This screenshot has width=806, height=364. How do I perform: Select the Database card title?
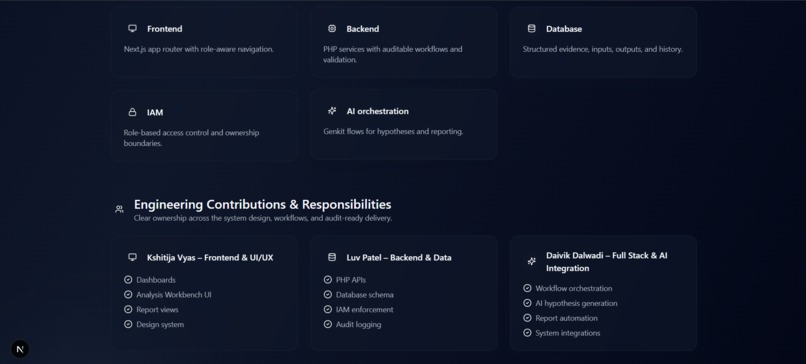(x=564, y=29)
